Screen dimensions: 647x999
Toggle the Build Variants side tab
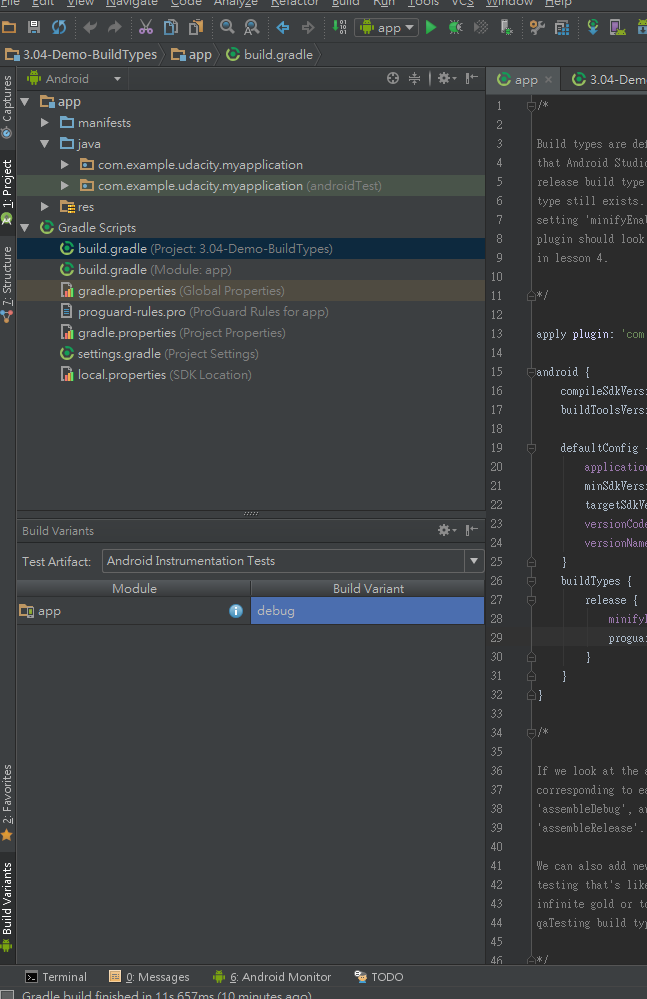(7, 907)
